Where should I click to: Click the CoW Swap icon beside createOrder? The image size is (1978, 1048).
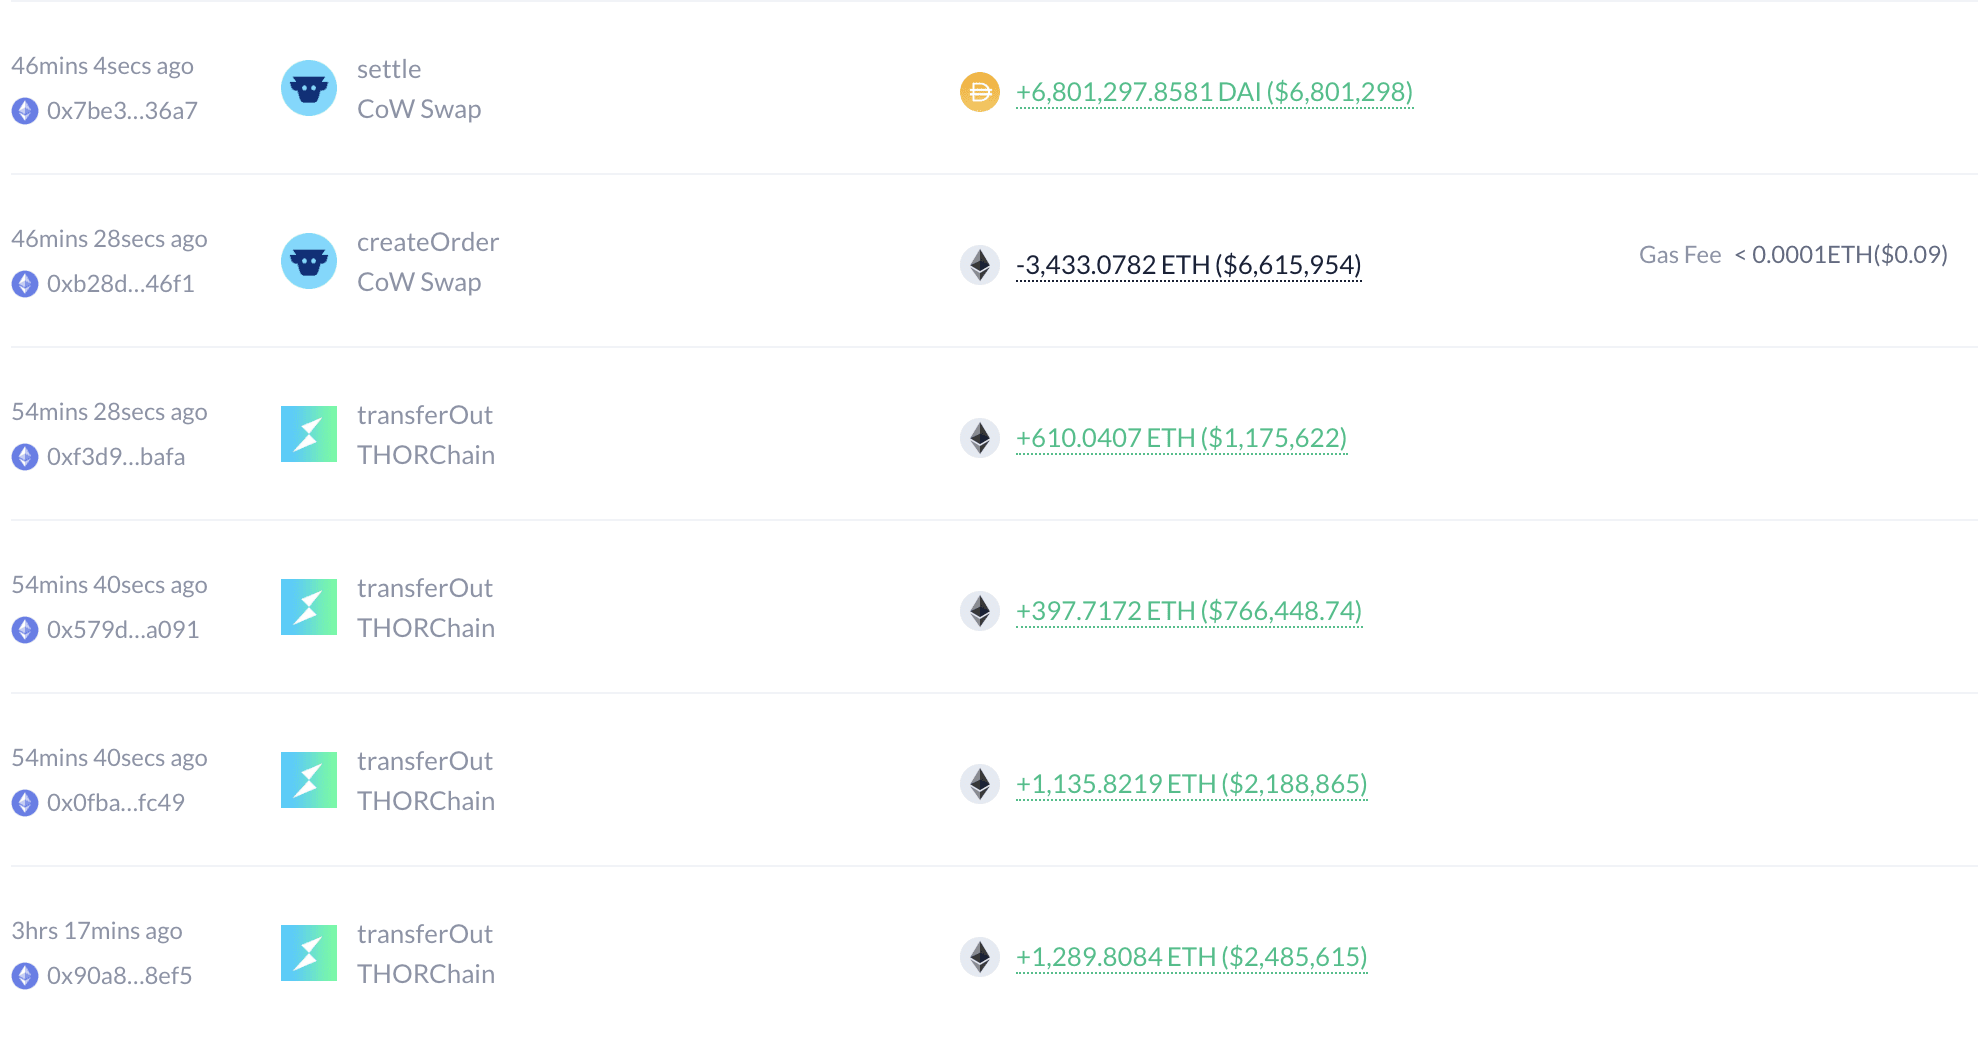[308, 261]
